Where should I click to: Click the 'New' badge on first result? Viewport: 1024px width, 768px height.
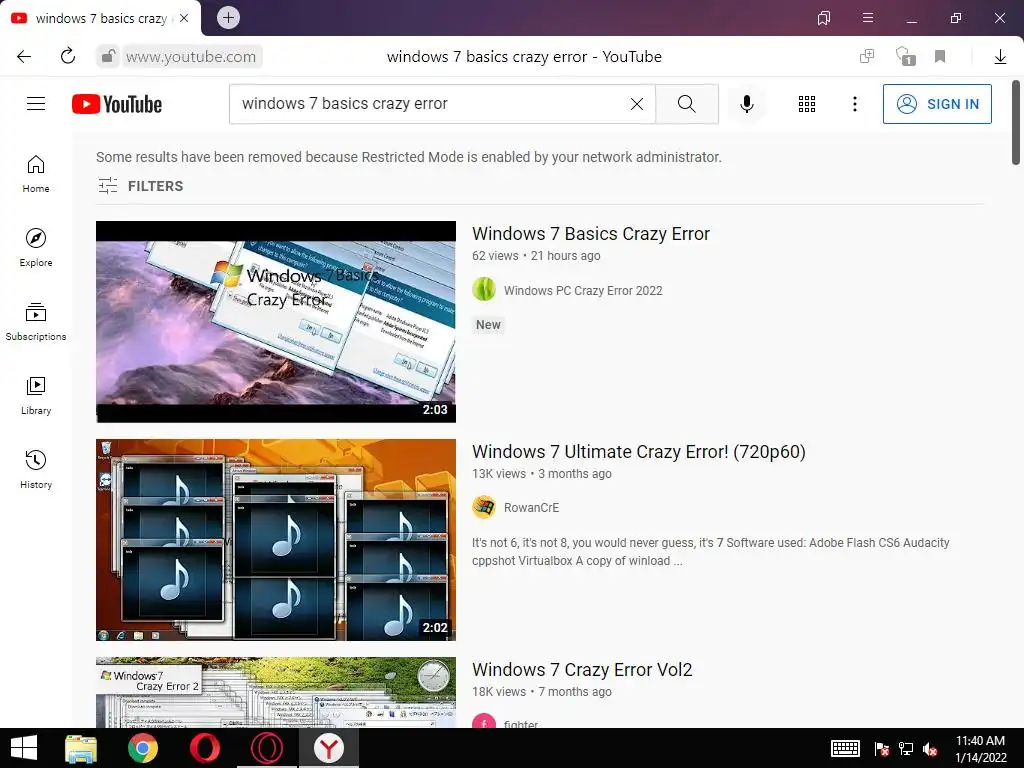point(488,325)
